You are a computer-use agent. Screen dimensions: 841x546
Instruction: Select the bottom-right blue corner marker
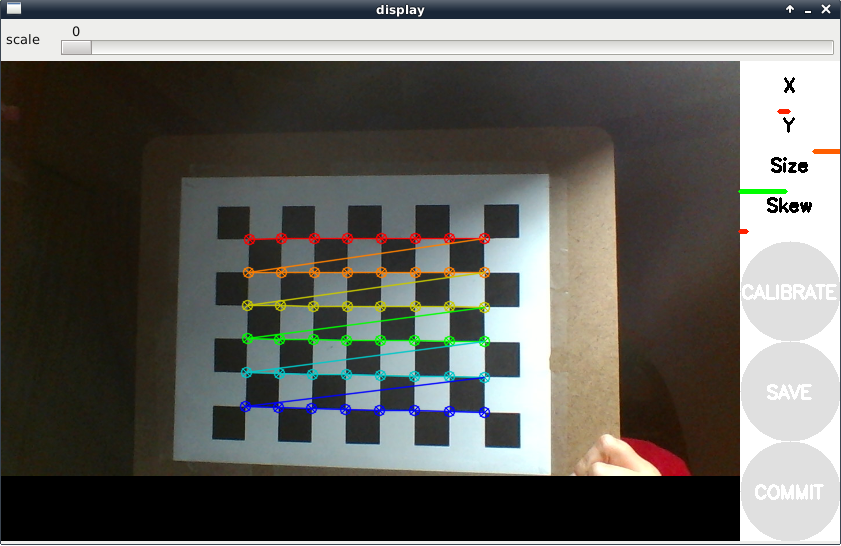484,412
